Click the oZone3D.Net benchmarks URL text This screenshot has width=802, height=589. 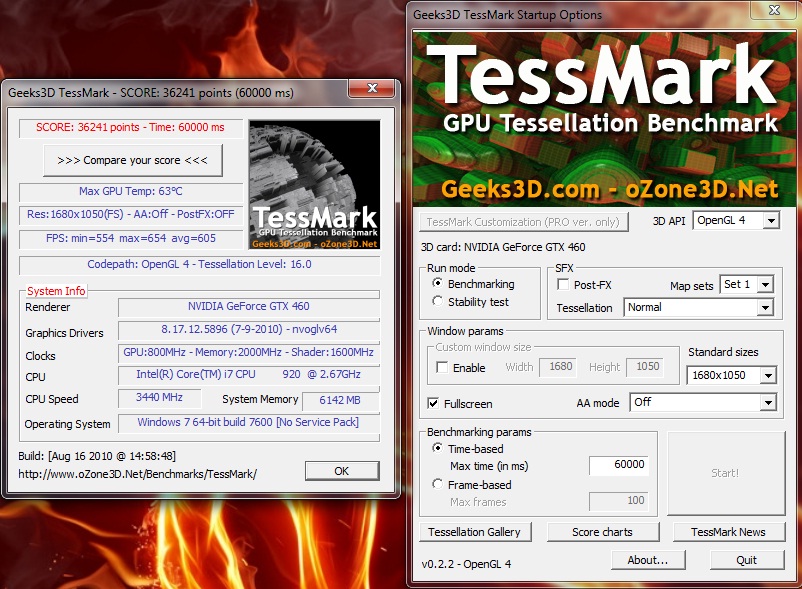point(138,474)
